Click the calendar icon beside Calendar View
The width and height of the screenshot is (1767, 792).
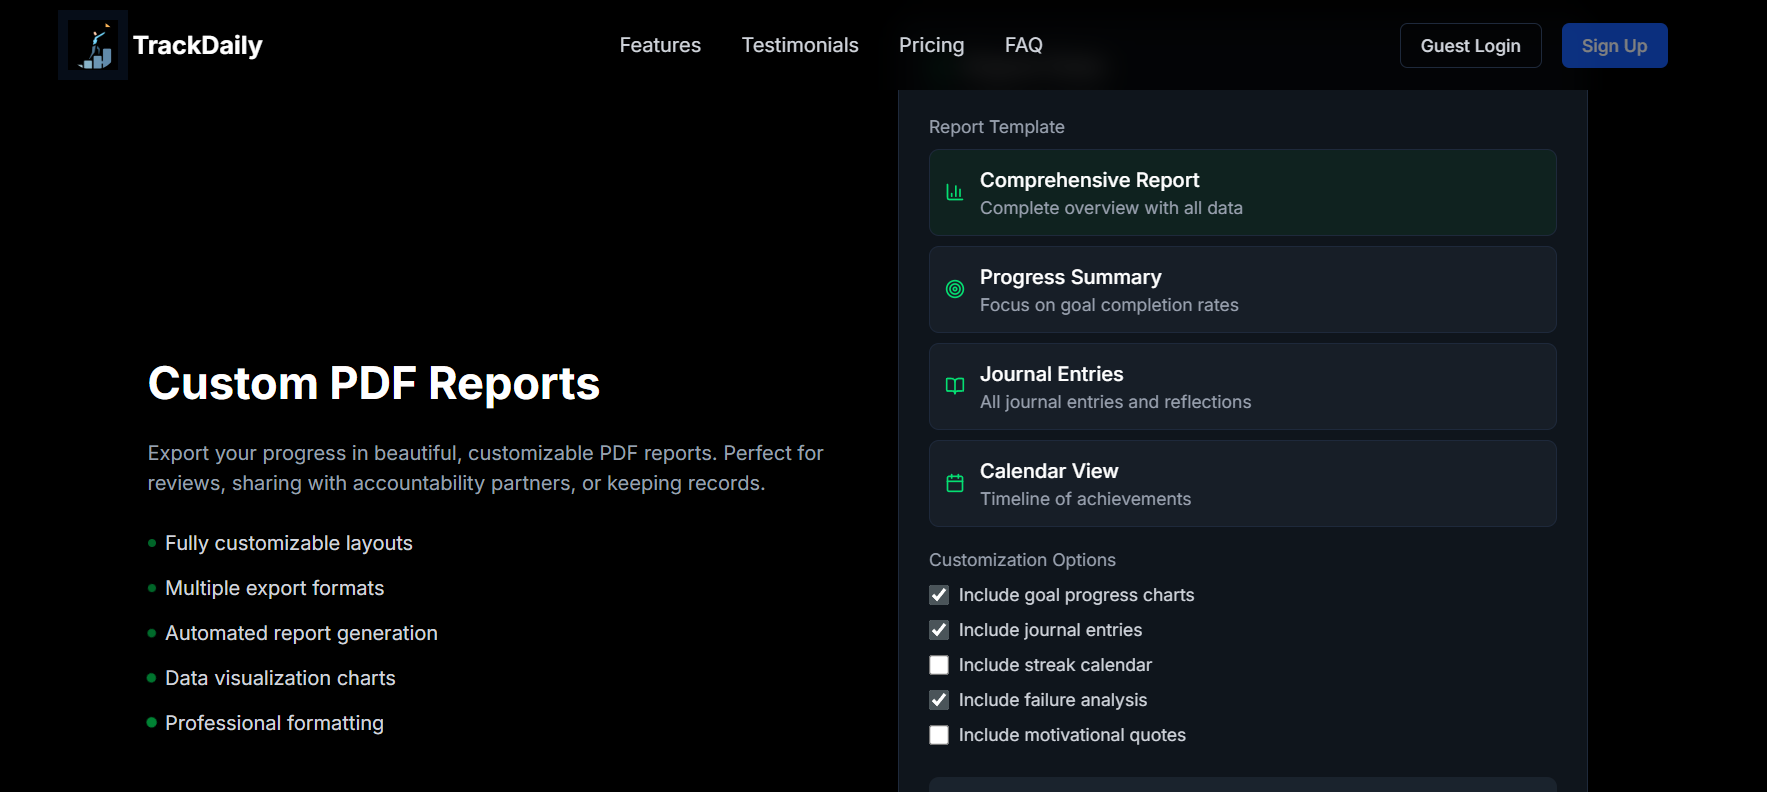click(955, 483)
